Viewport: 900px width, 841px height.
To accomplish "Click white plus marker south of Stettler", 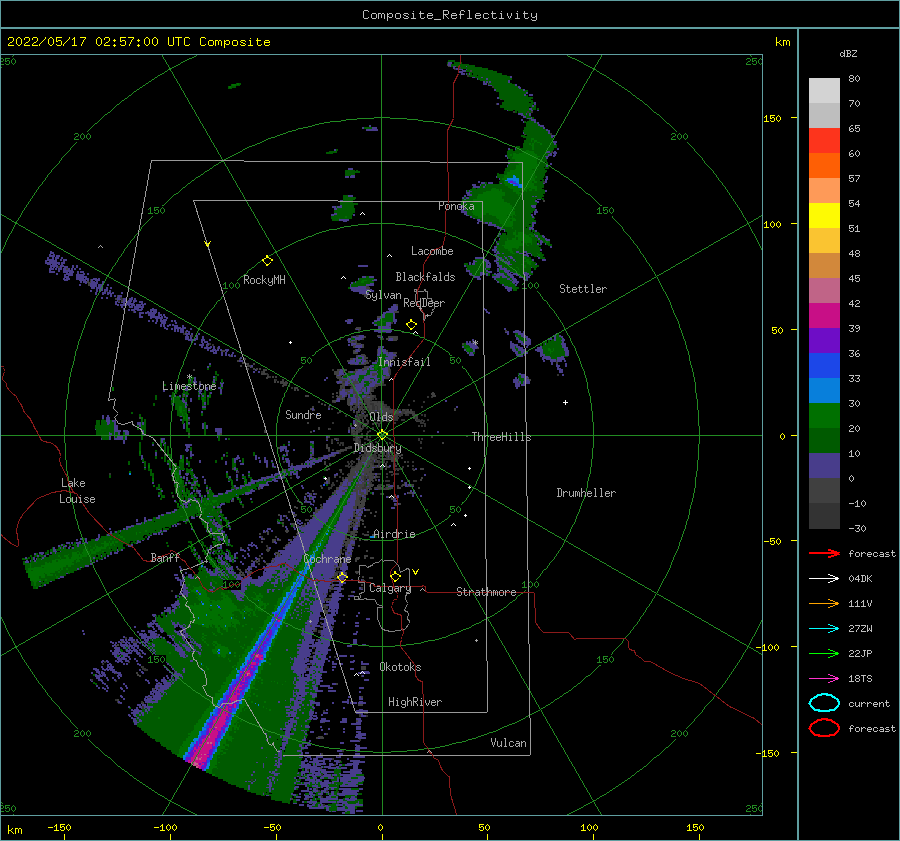I will pos(565,402).
